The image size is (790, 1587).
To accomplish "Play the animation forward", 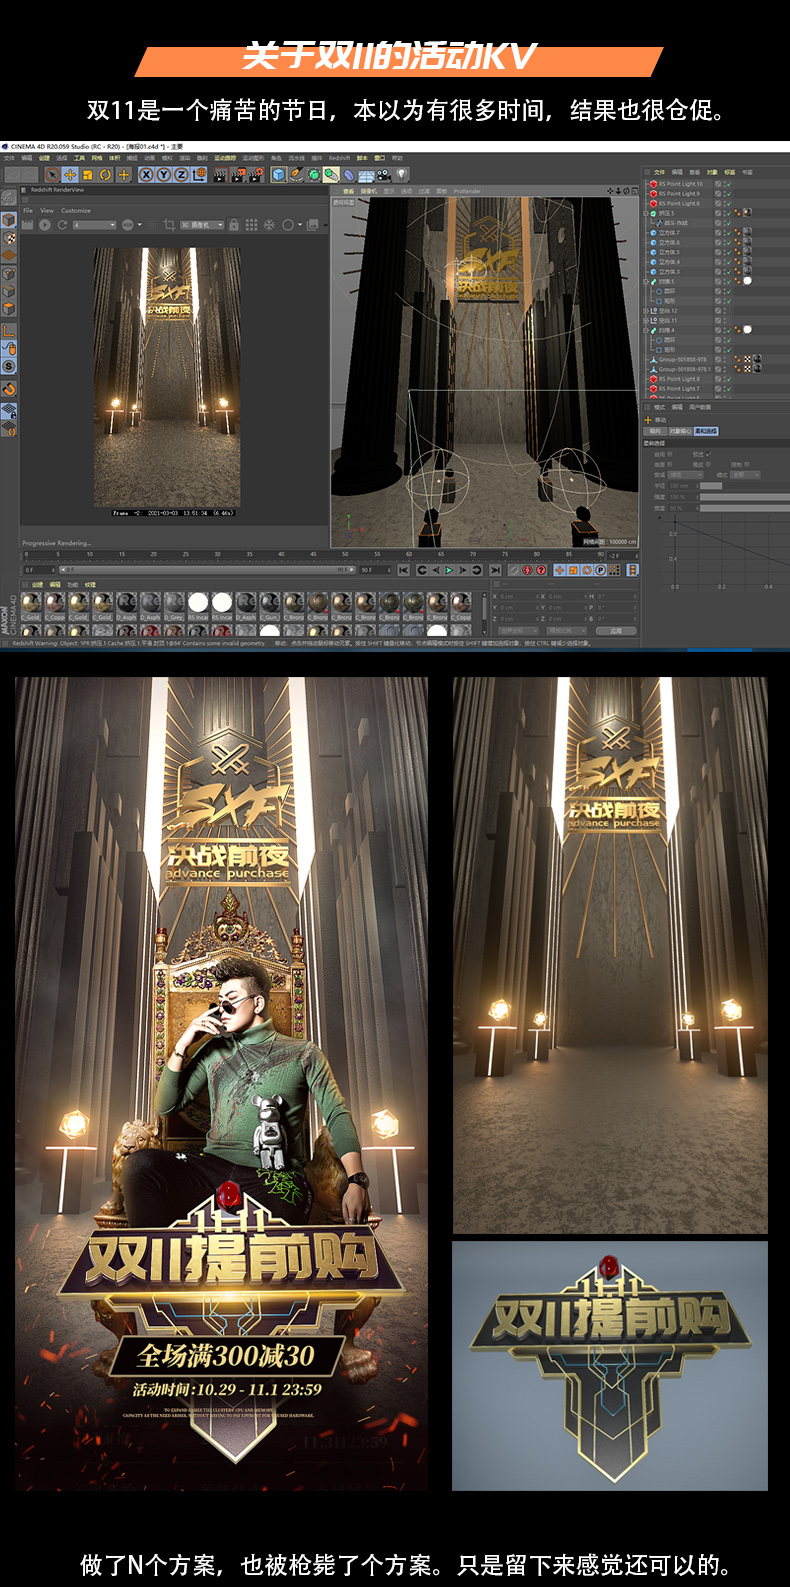I will pyautogui.click(x=449, y=570).
